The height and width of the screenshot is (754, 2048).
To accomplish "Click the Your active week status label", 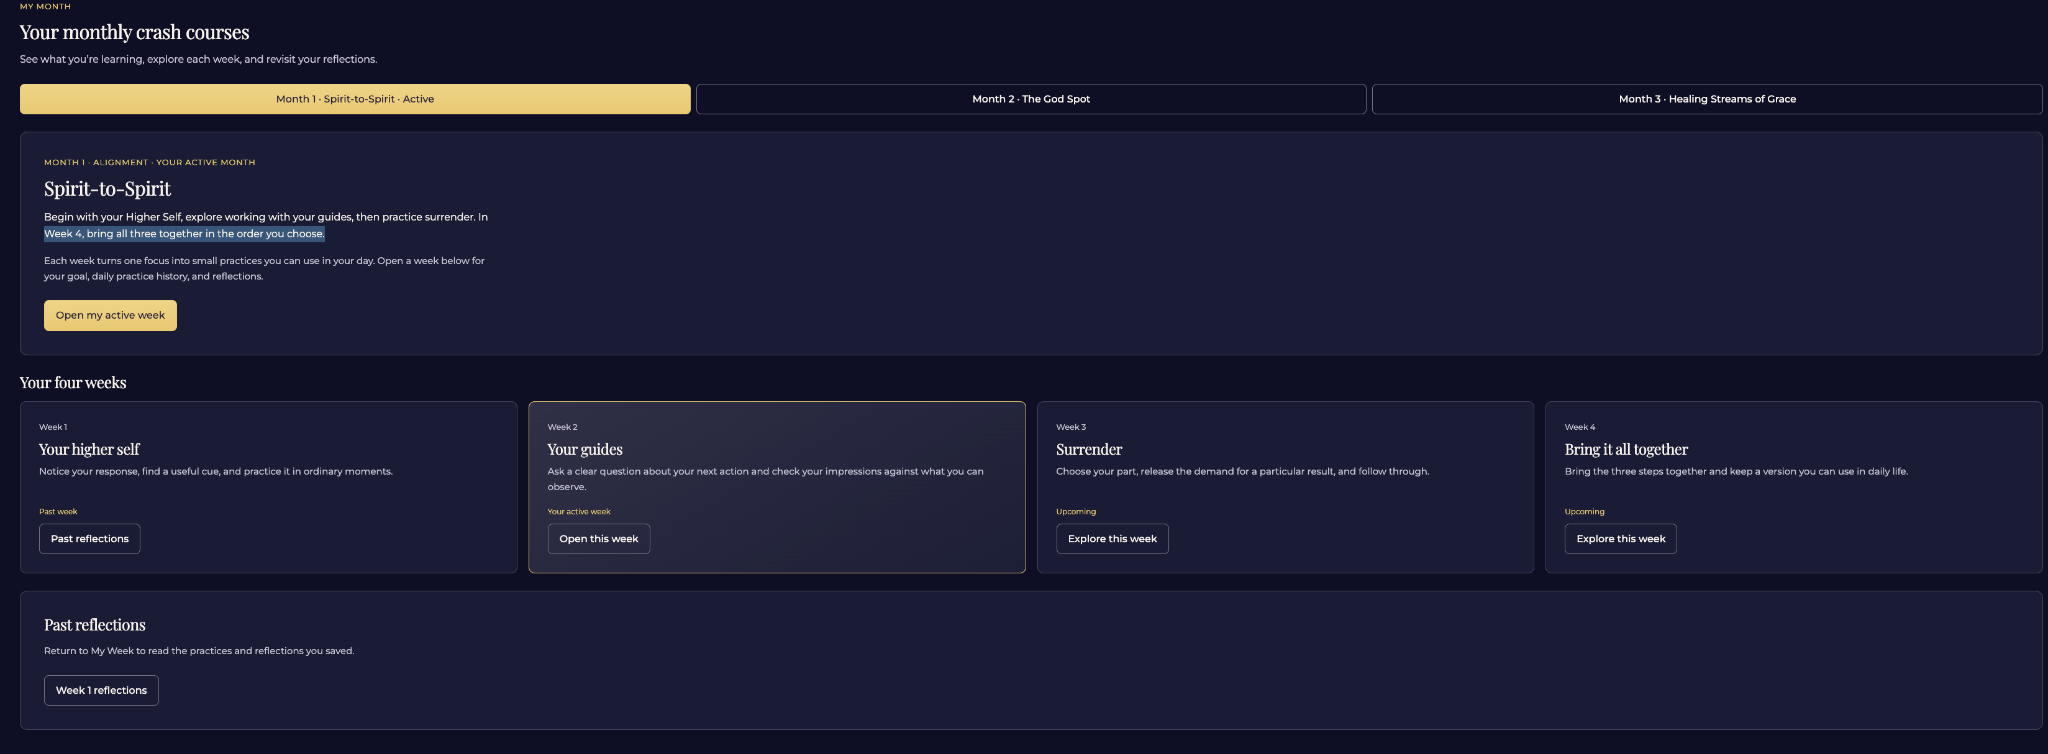I will pos(579,512).
